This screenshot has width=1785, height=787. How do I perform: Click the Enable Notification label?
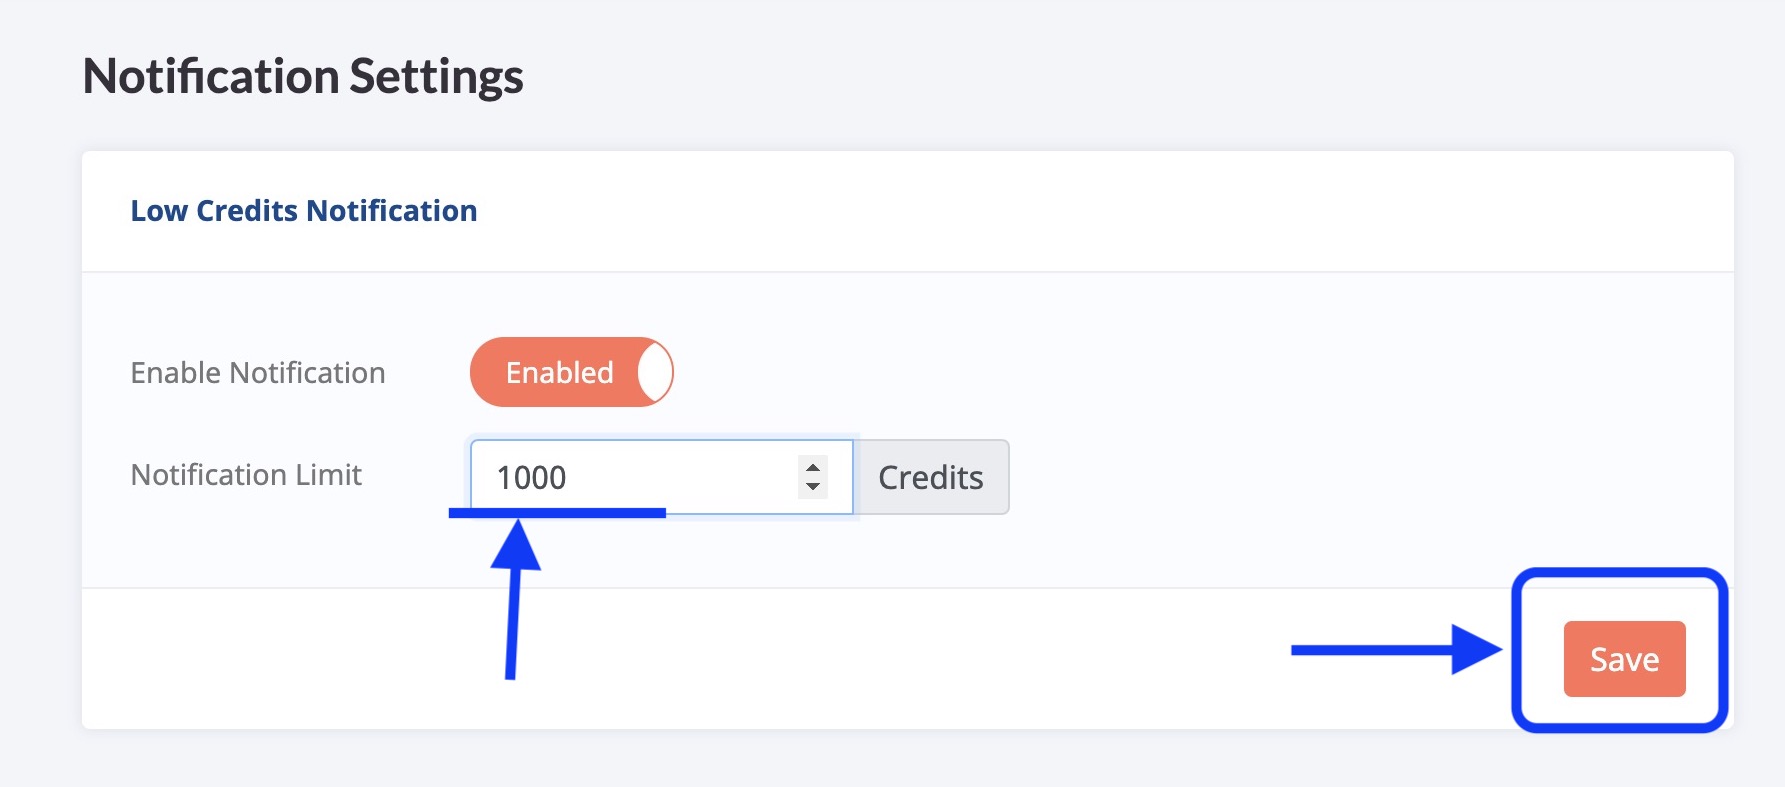[258, 373]
